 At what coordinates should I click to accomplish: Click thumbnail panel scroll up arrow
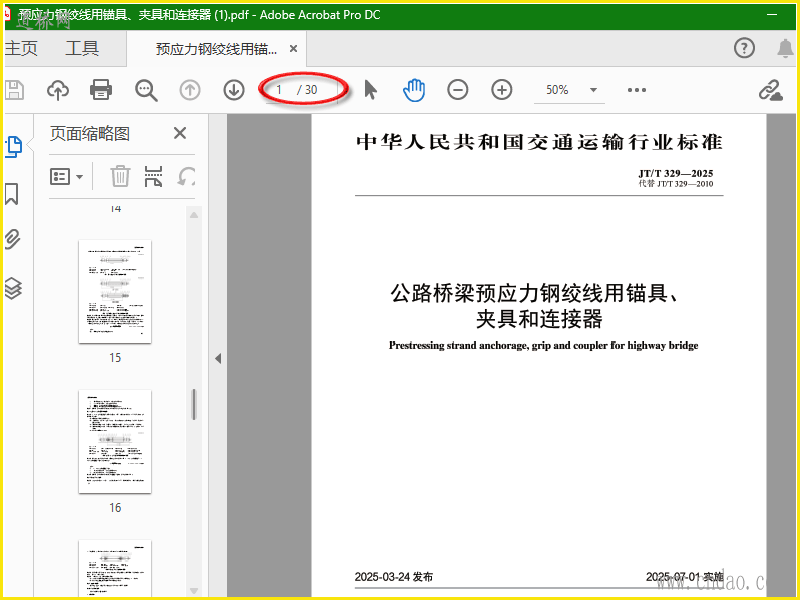(194, 215)
